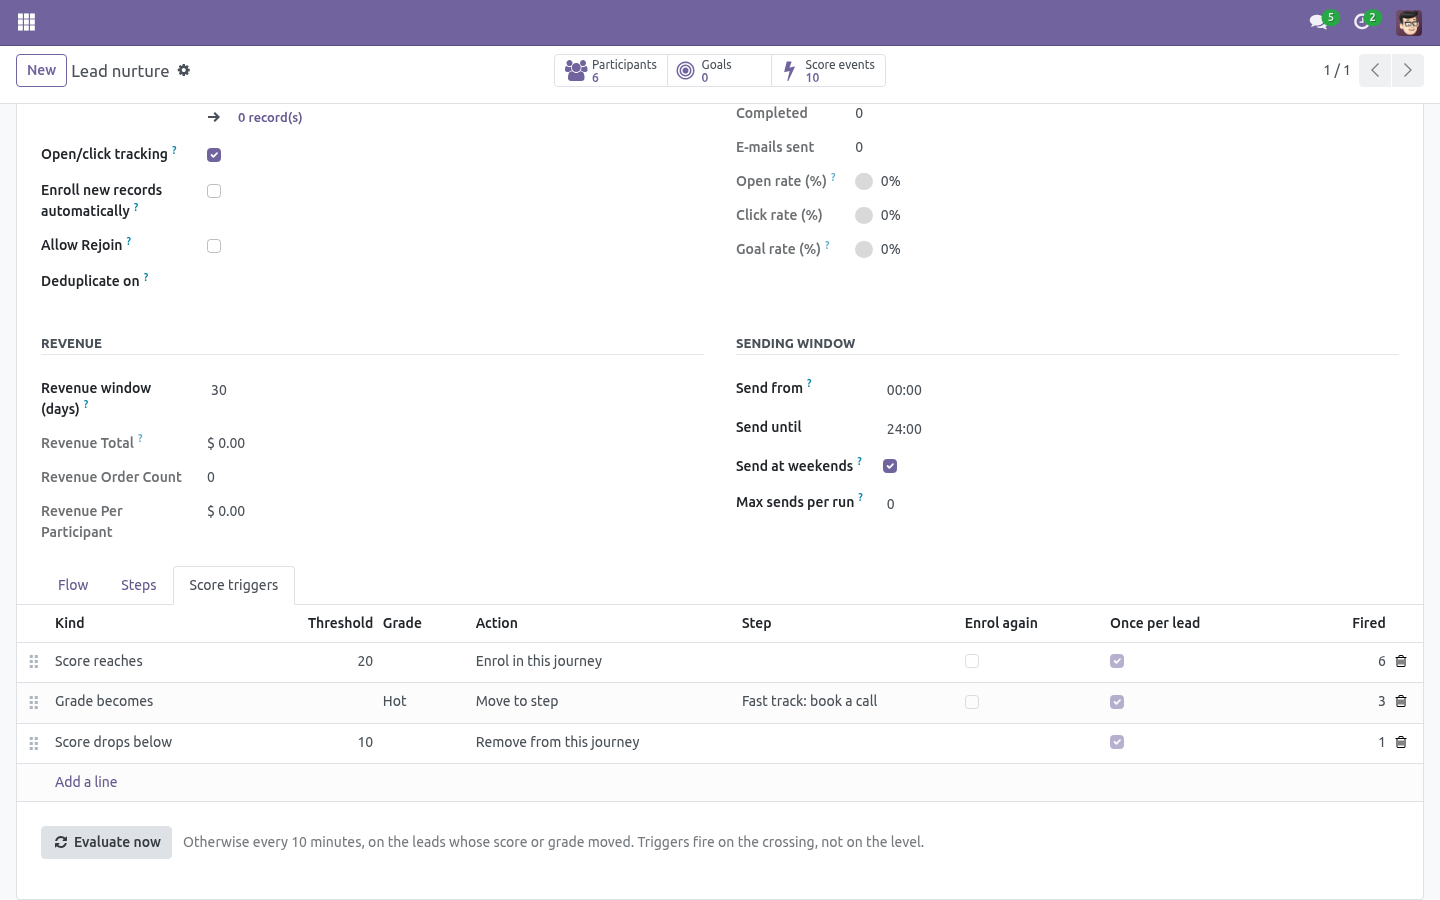Go to the next record arrow

(1407, 70)
